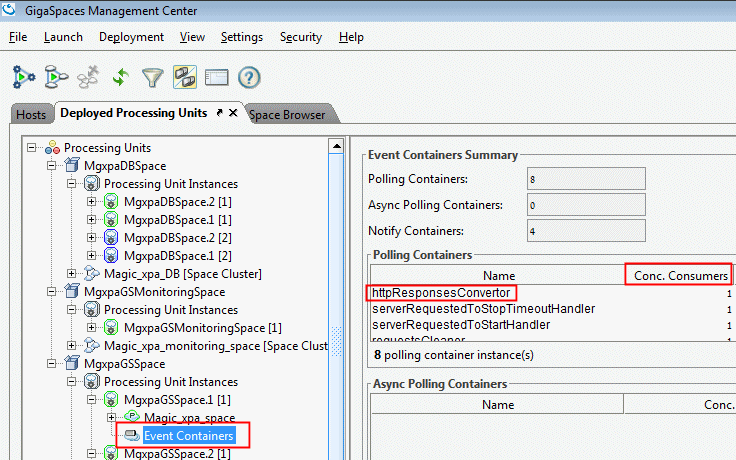Open the File menu
736x460 pixels.
point(18,37)
